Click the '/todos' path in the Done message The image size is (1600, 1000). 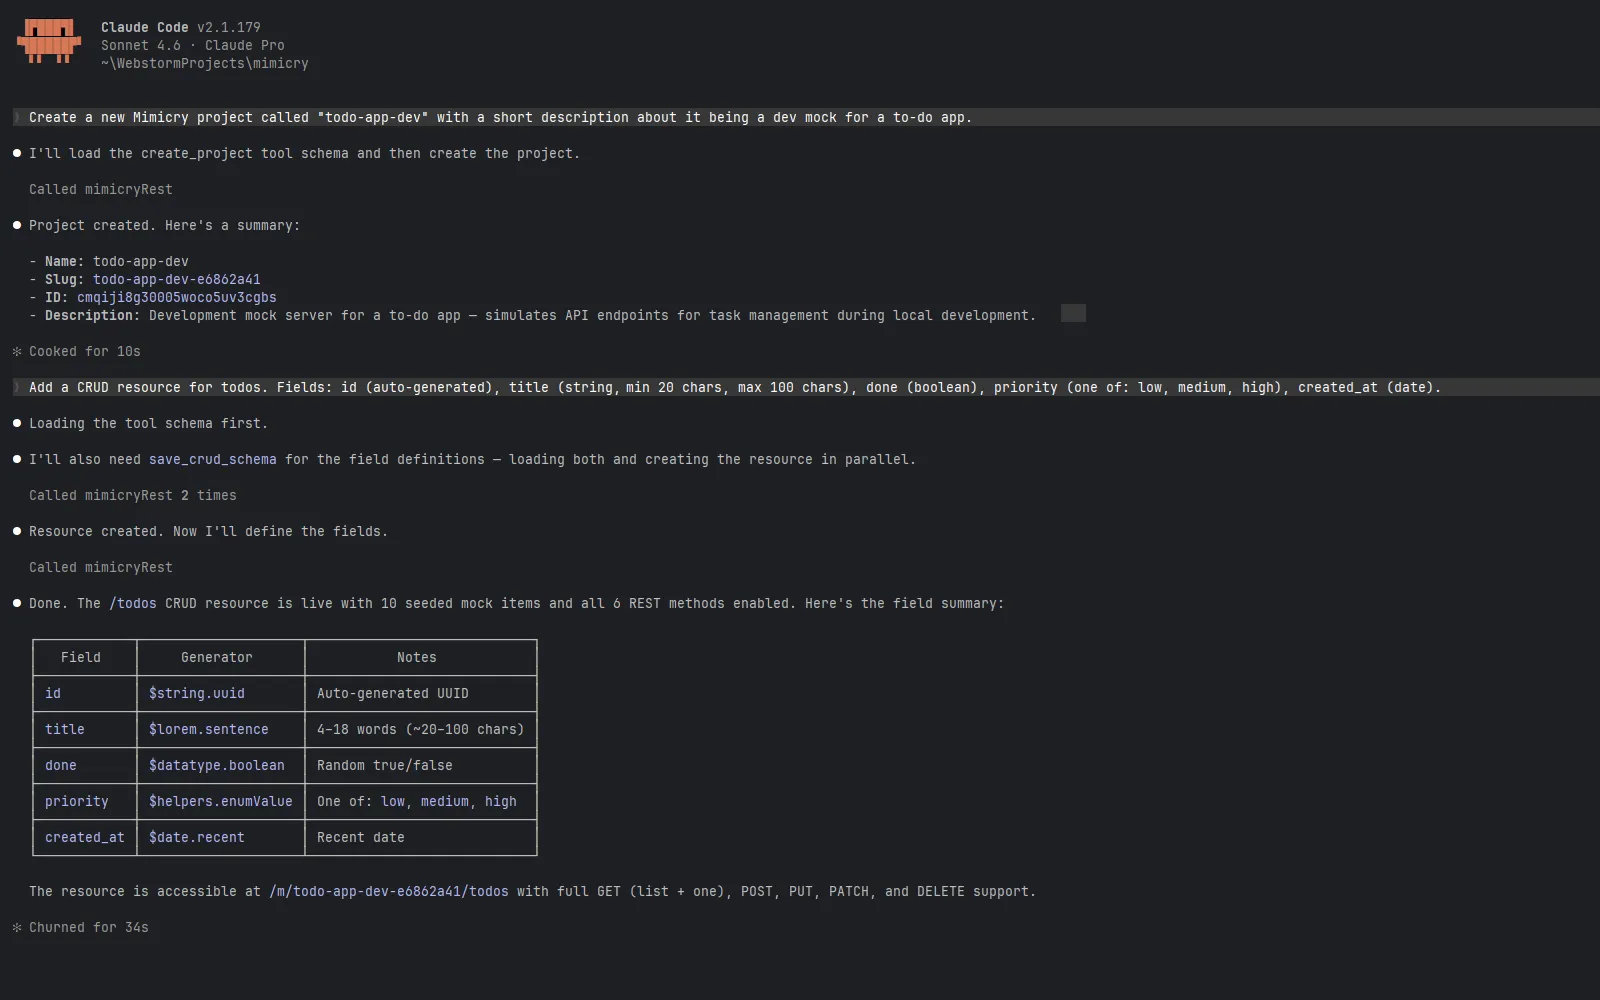(133, 604)
